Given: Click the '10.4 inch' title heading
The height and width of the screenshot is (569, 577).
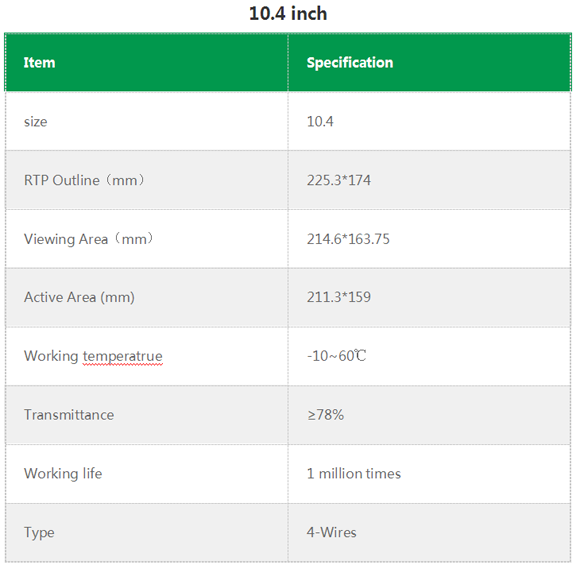Looking at the screenshot, I should point(288,14).
